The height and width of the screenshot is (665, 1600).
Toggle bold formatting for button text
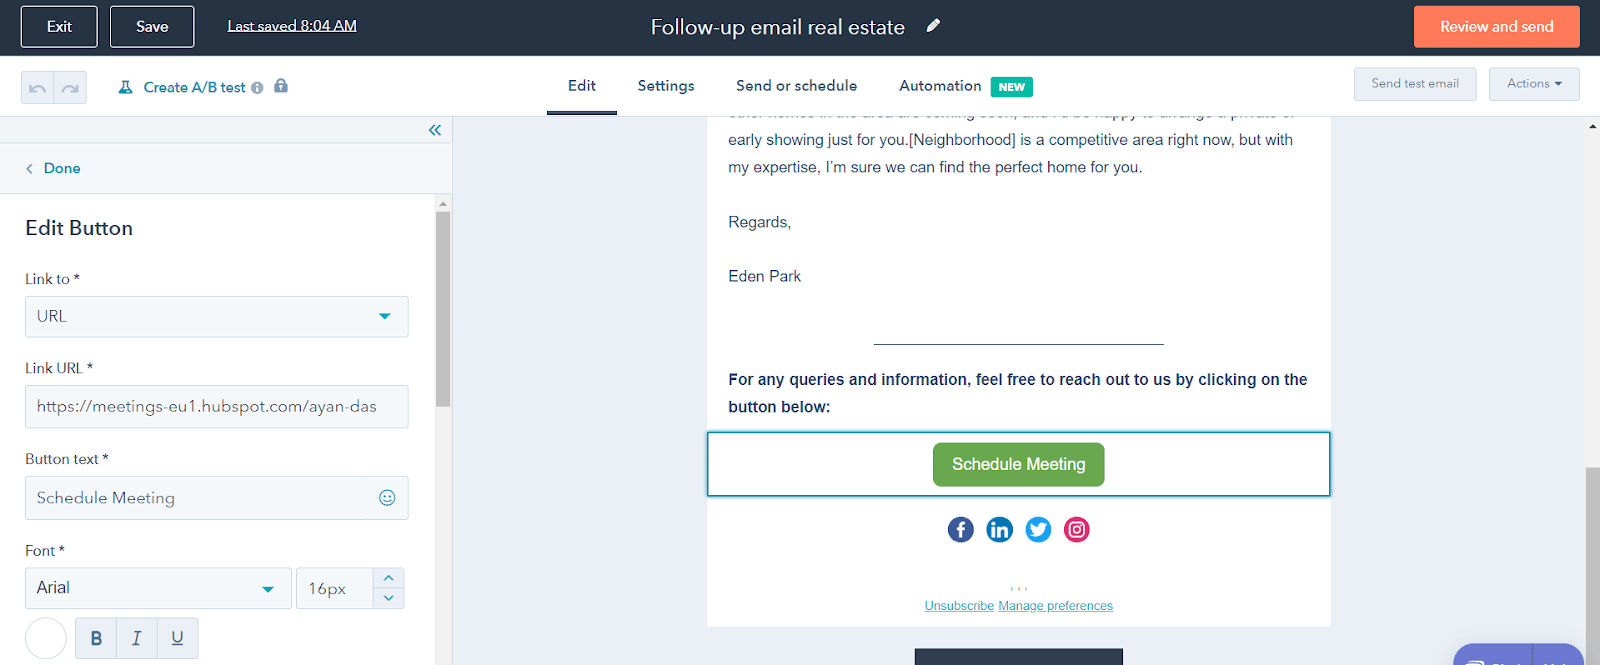95,638
